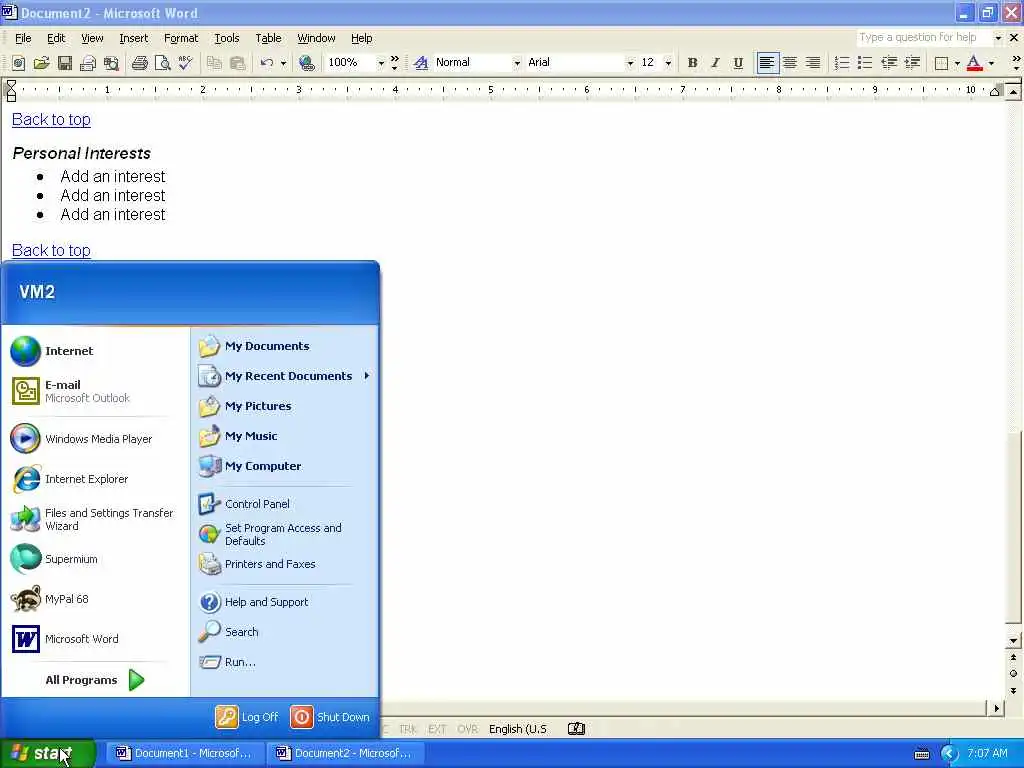Viewport: 1024px width, 768px height.
Task: Click the Paste toolbar icon
Action: [237, 63]
